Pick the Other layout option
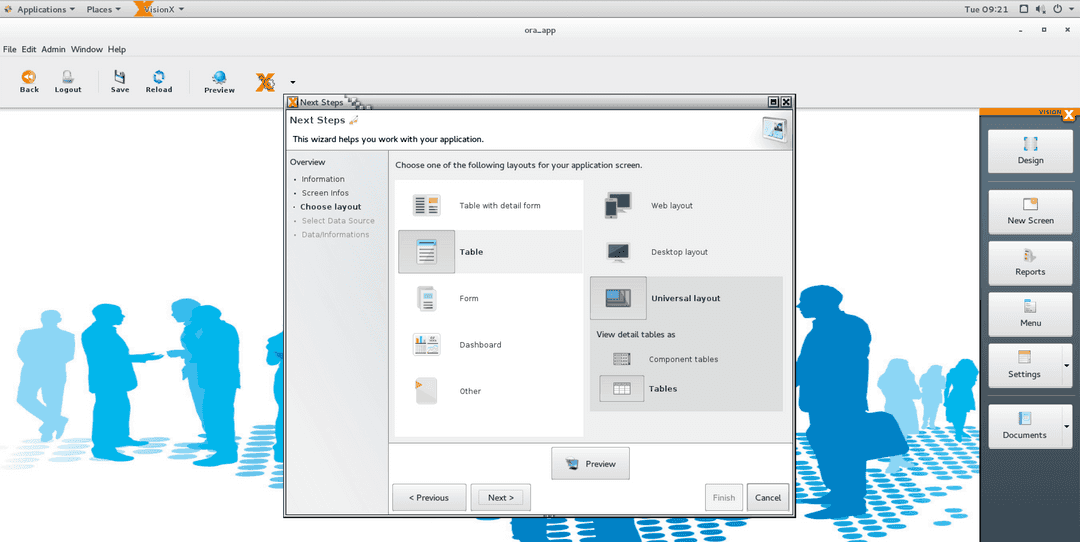Screen dimensions: 1080x542 pyautogui.click(x=427, y=391)
